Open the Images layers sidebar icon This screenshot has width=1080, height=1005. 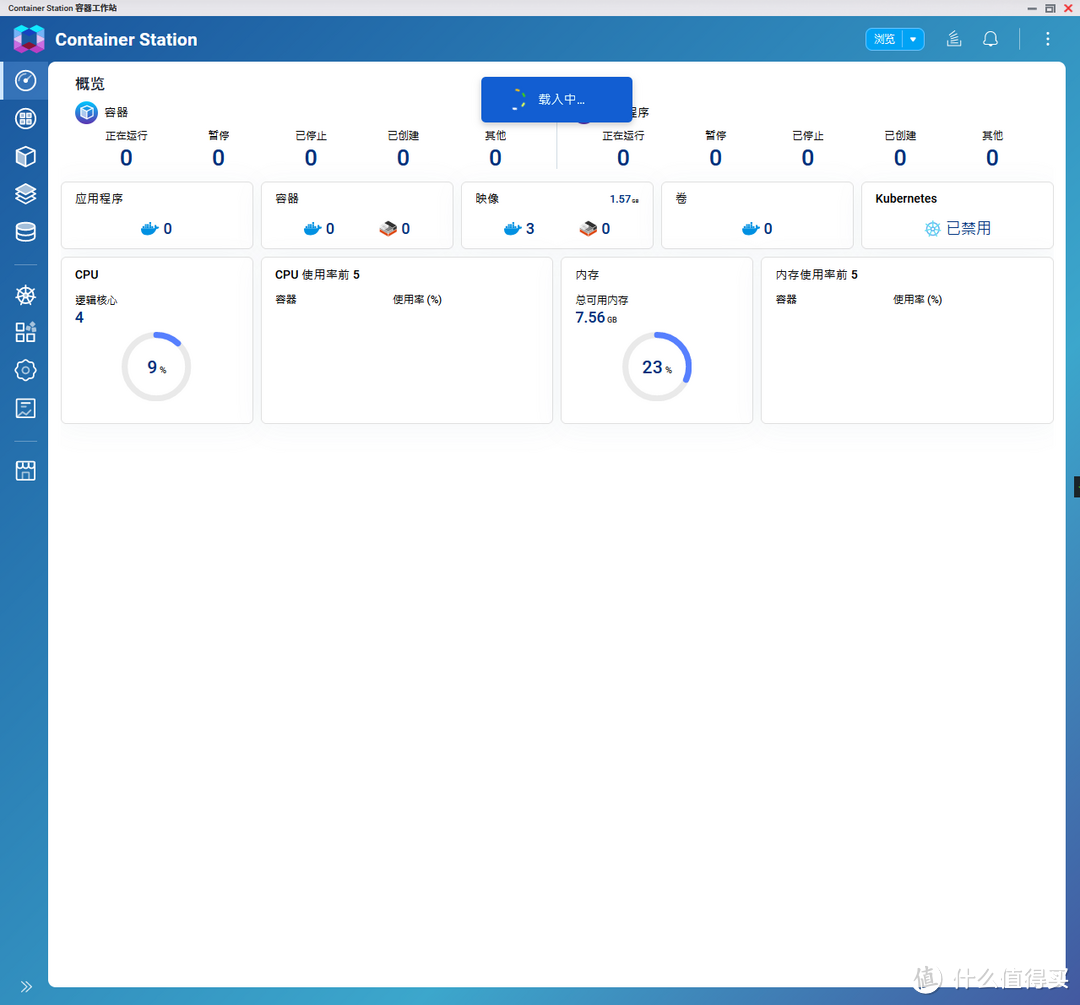click(25, 194)
